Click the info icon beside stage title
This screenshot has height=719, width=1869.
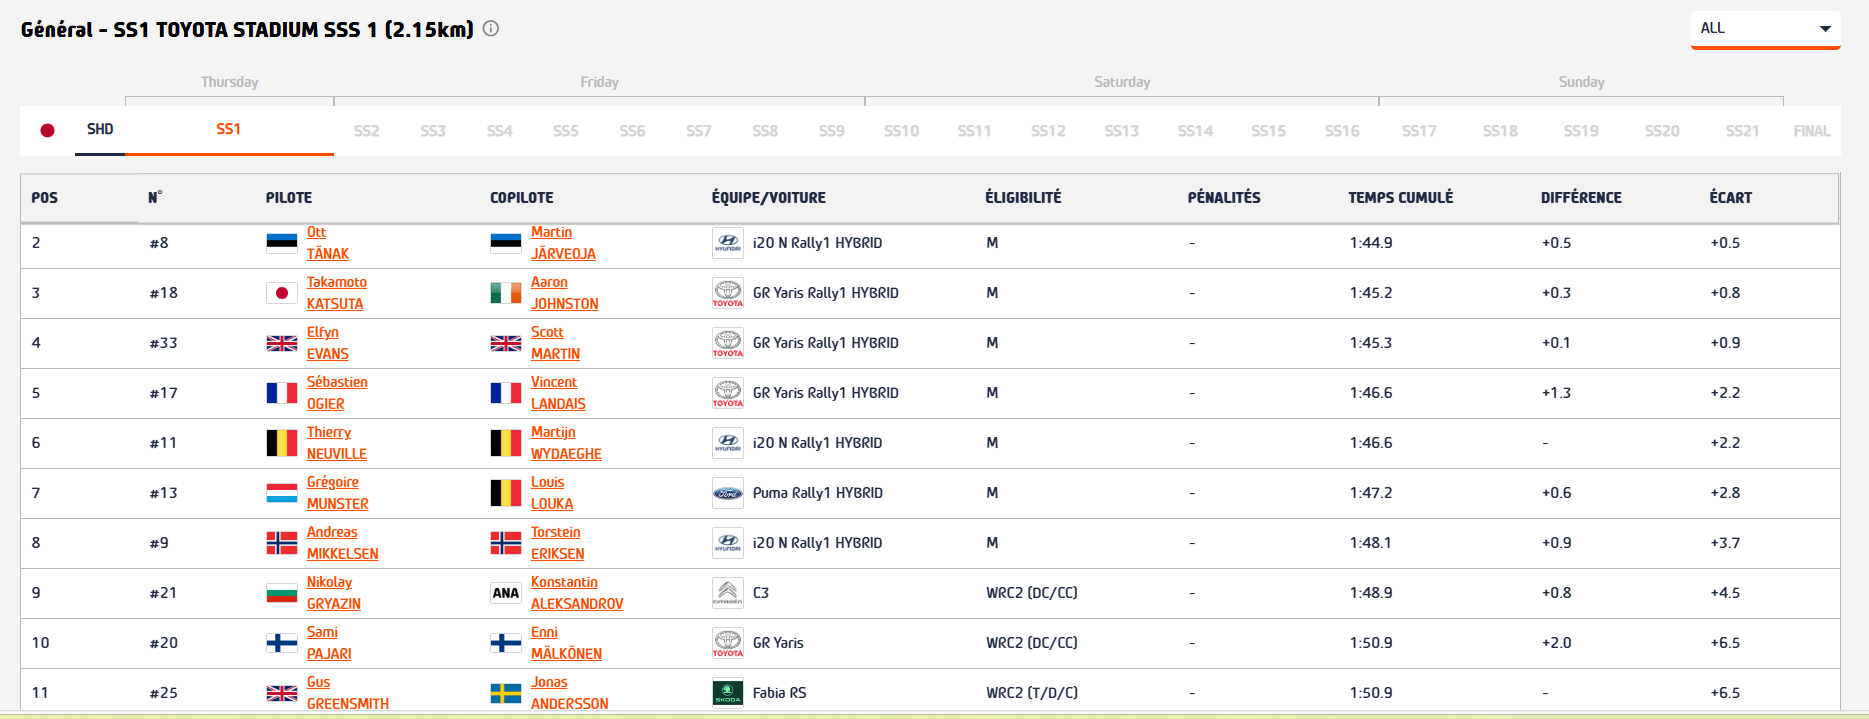pos(491,29)
